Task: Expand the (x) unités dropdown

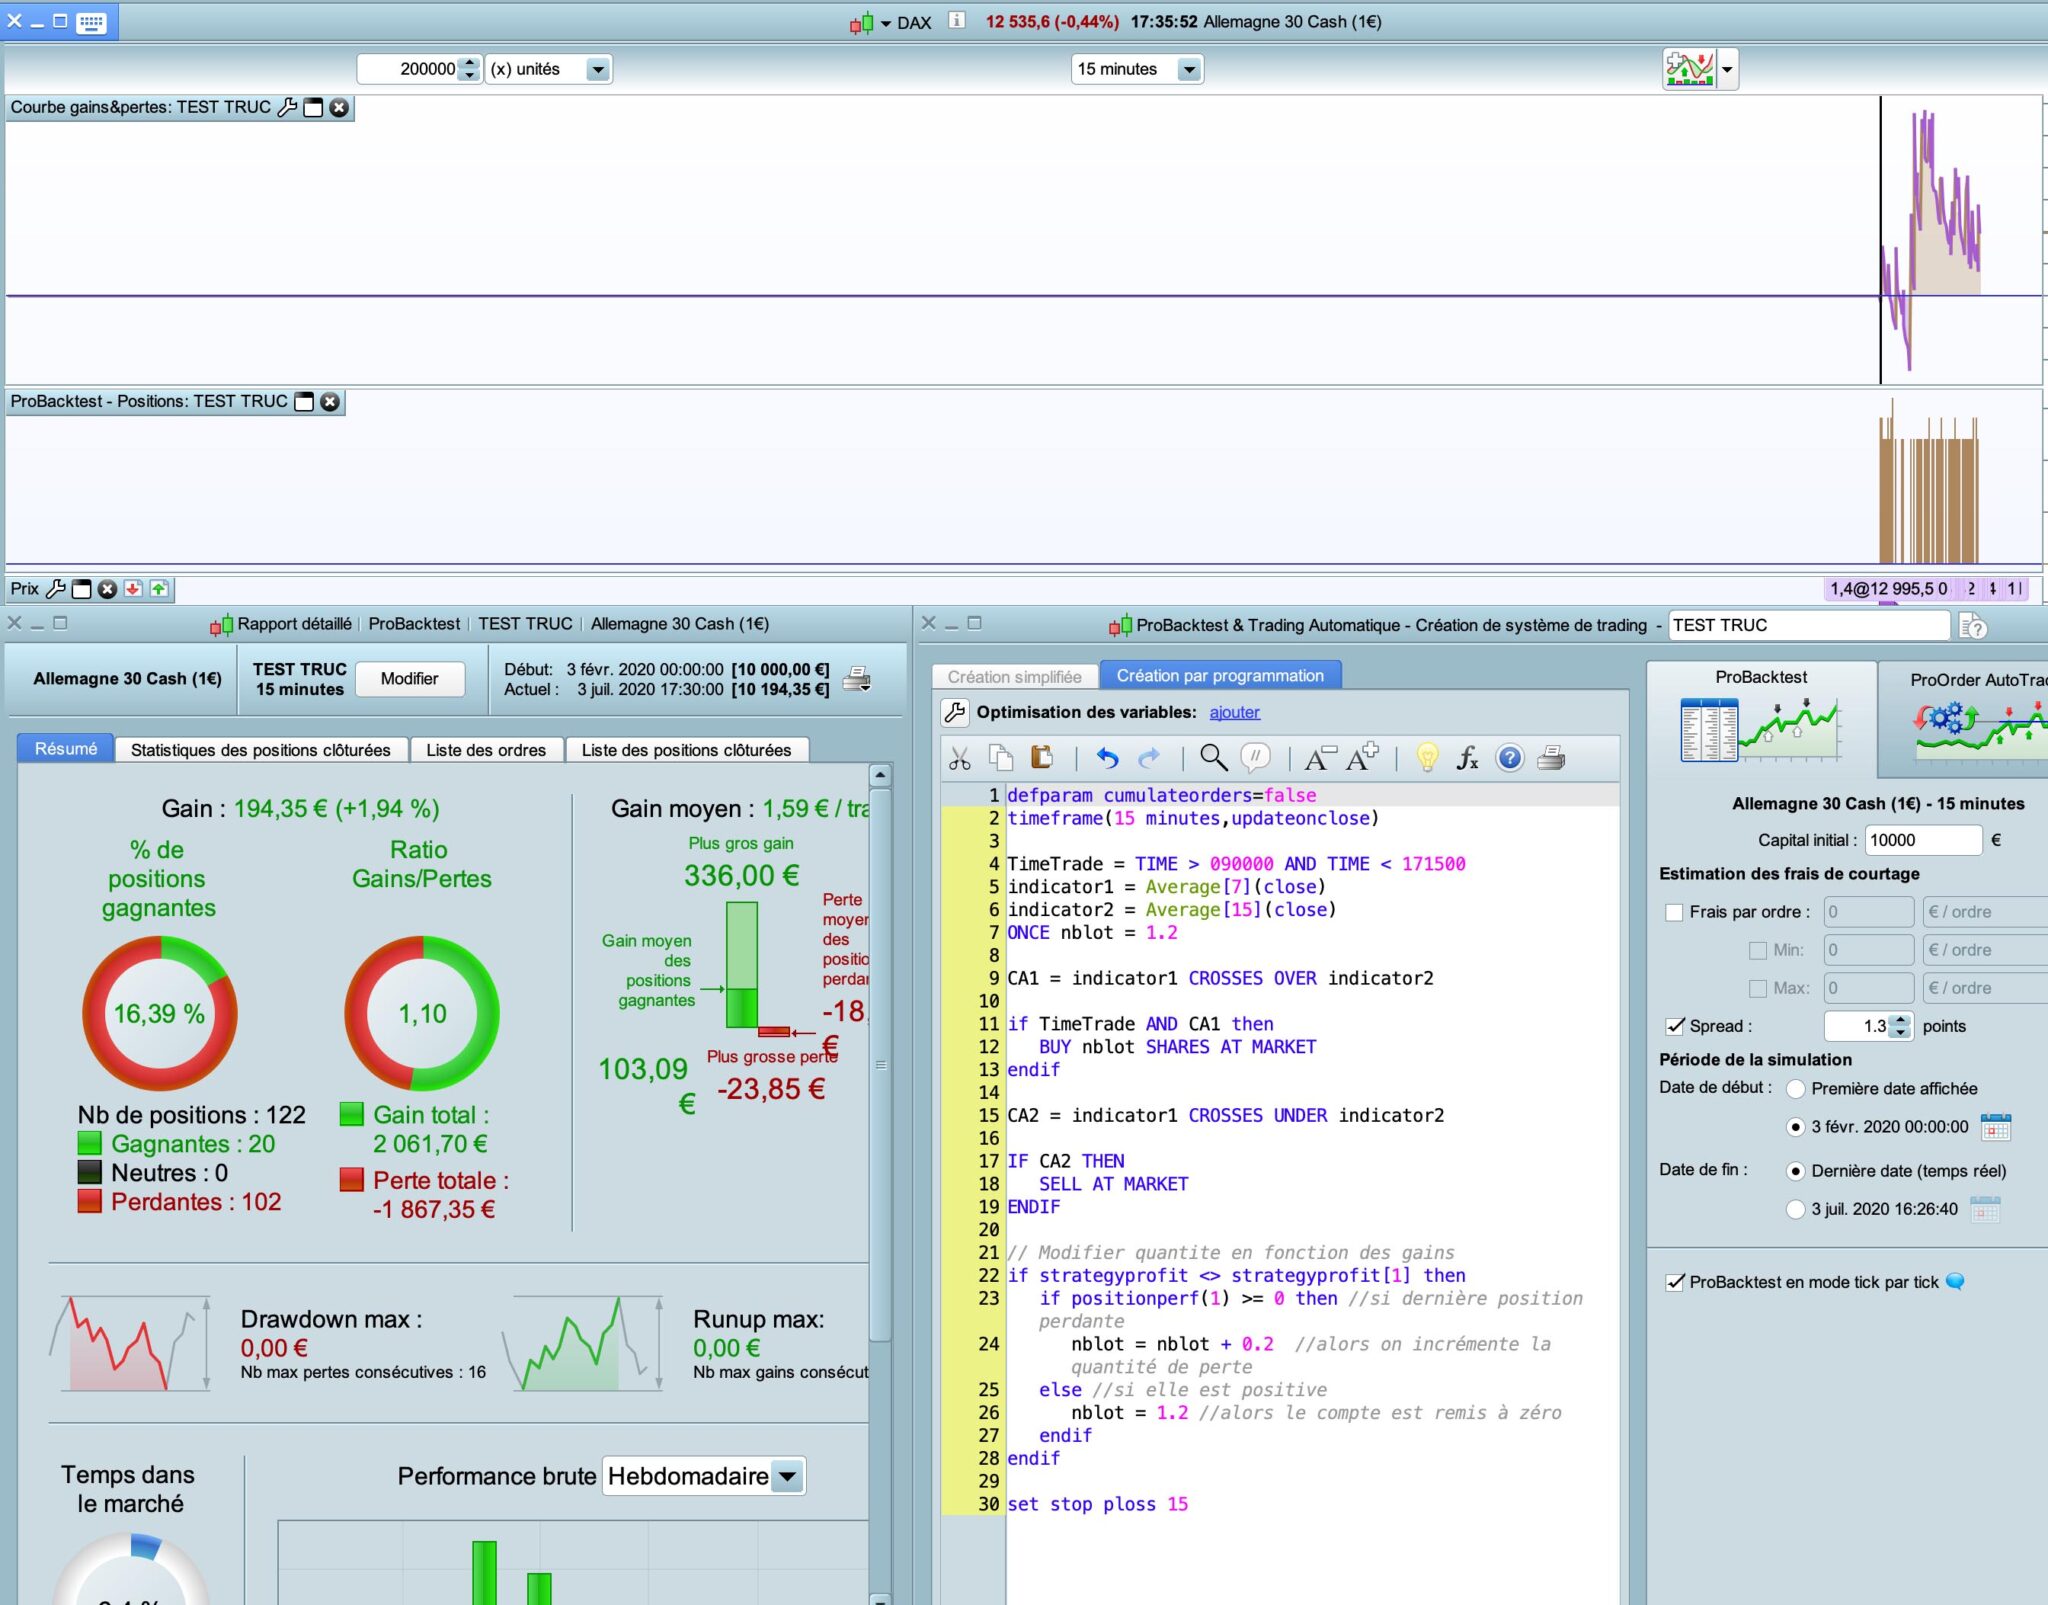Action: [597, 69]
